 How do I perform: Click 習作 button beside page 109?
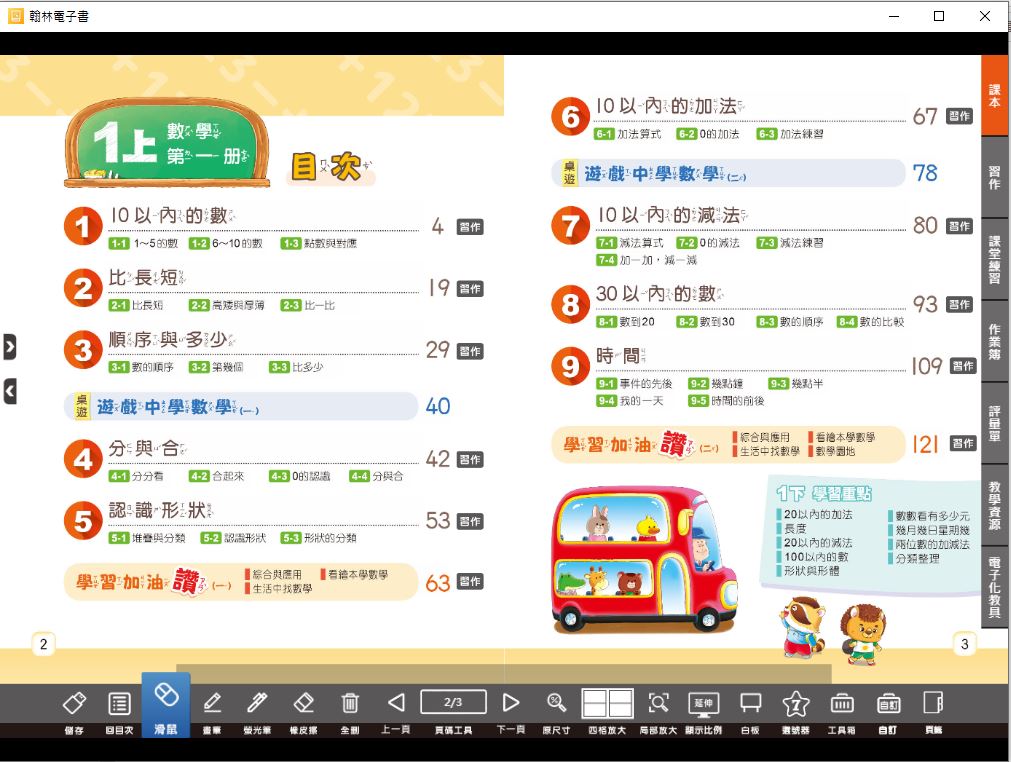click(x=963, y=366)
